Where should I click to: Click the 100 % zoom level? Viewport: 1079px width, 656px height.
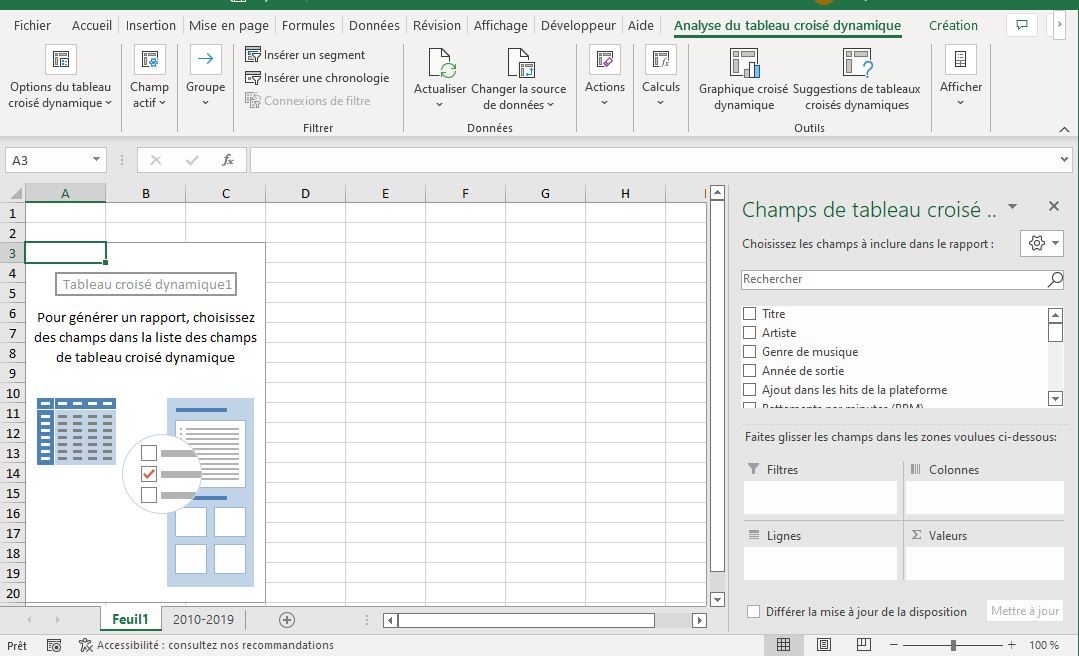tap(1044, 645)
